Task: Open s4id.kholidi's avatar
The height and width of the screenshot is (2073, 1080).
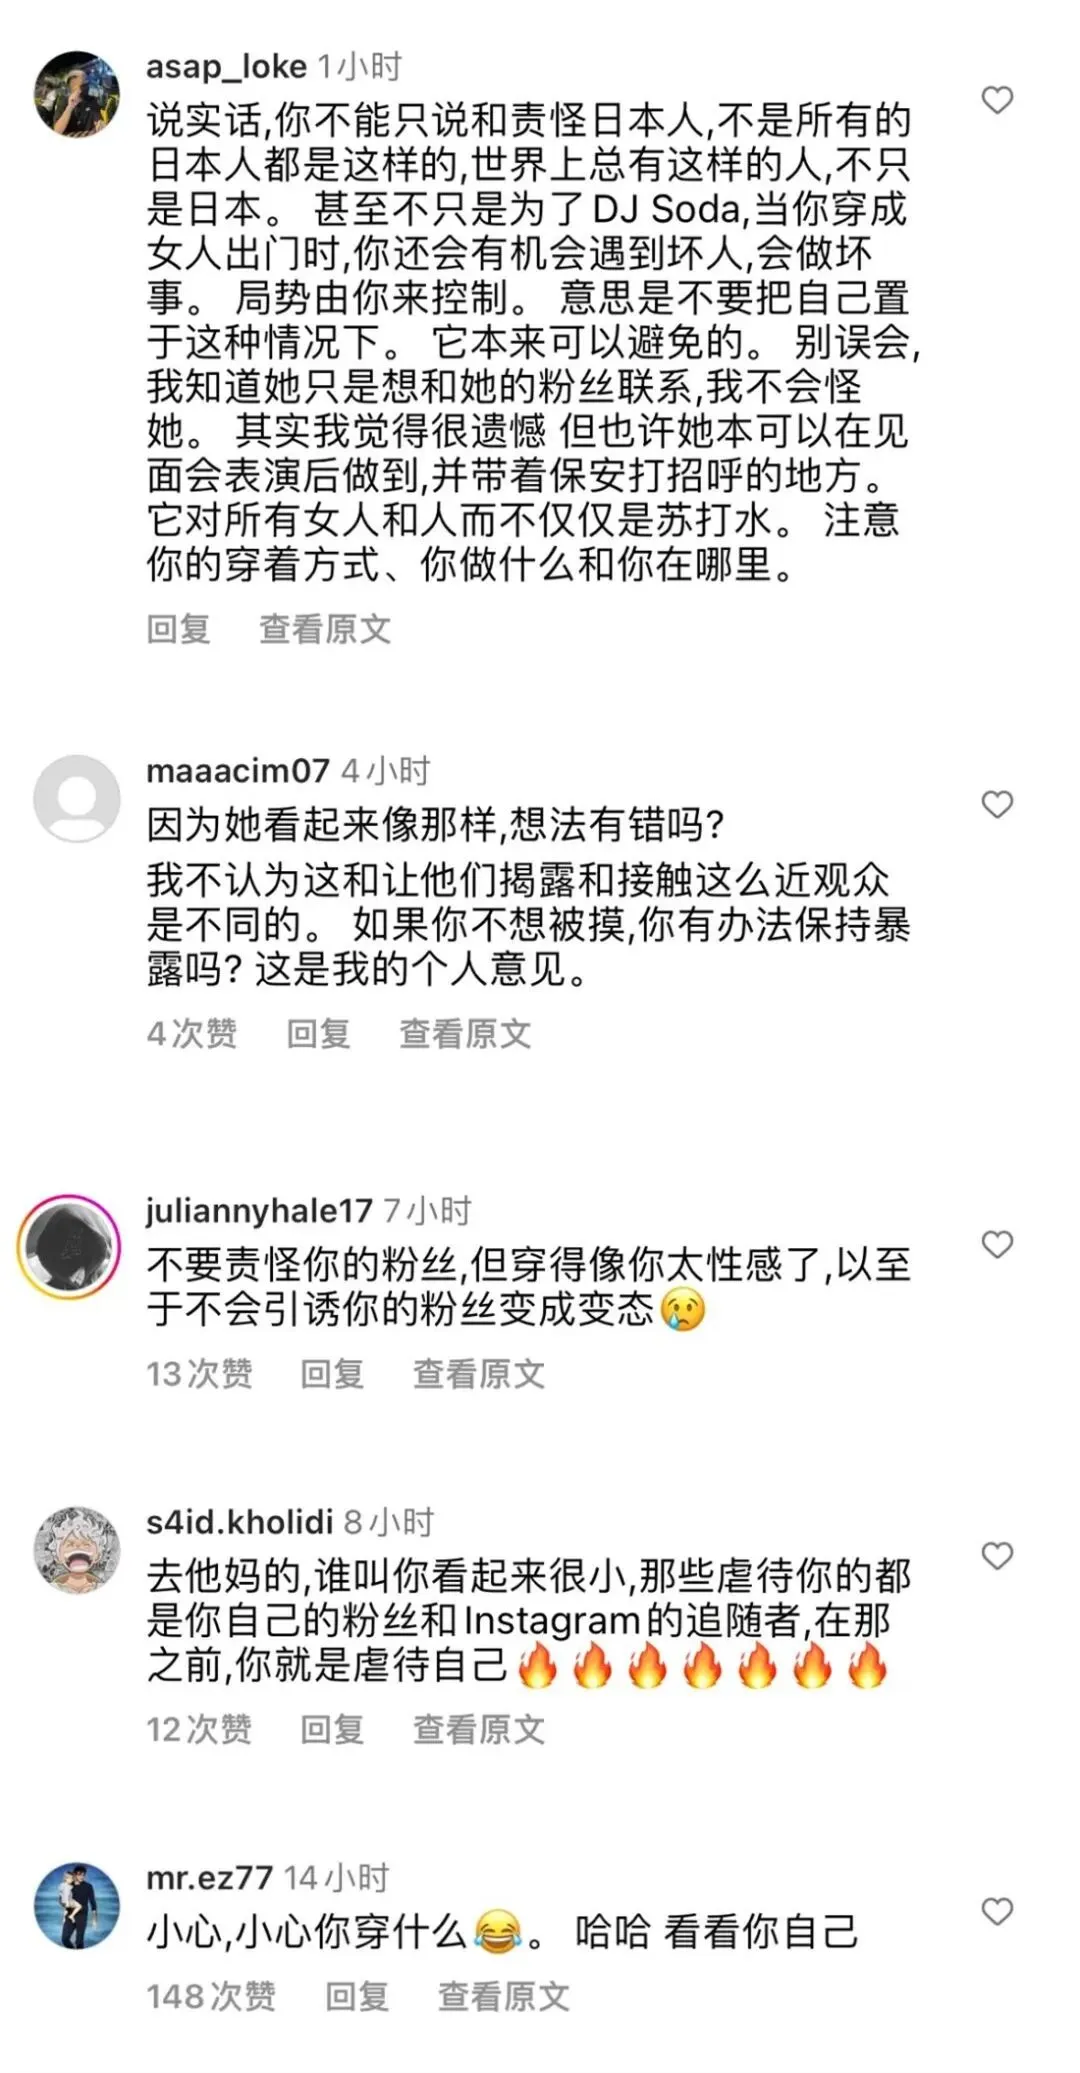Action: (77, 1550)
